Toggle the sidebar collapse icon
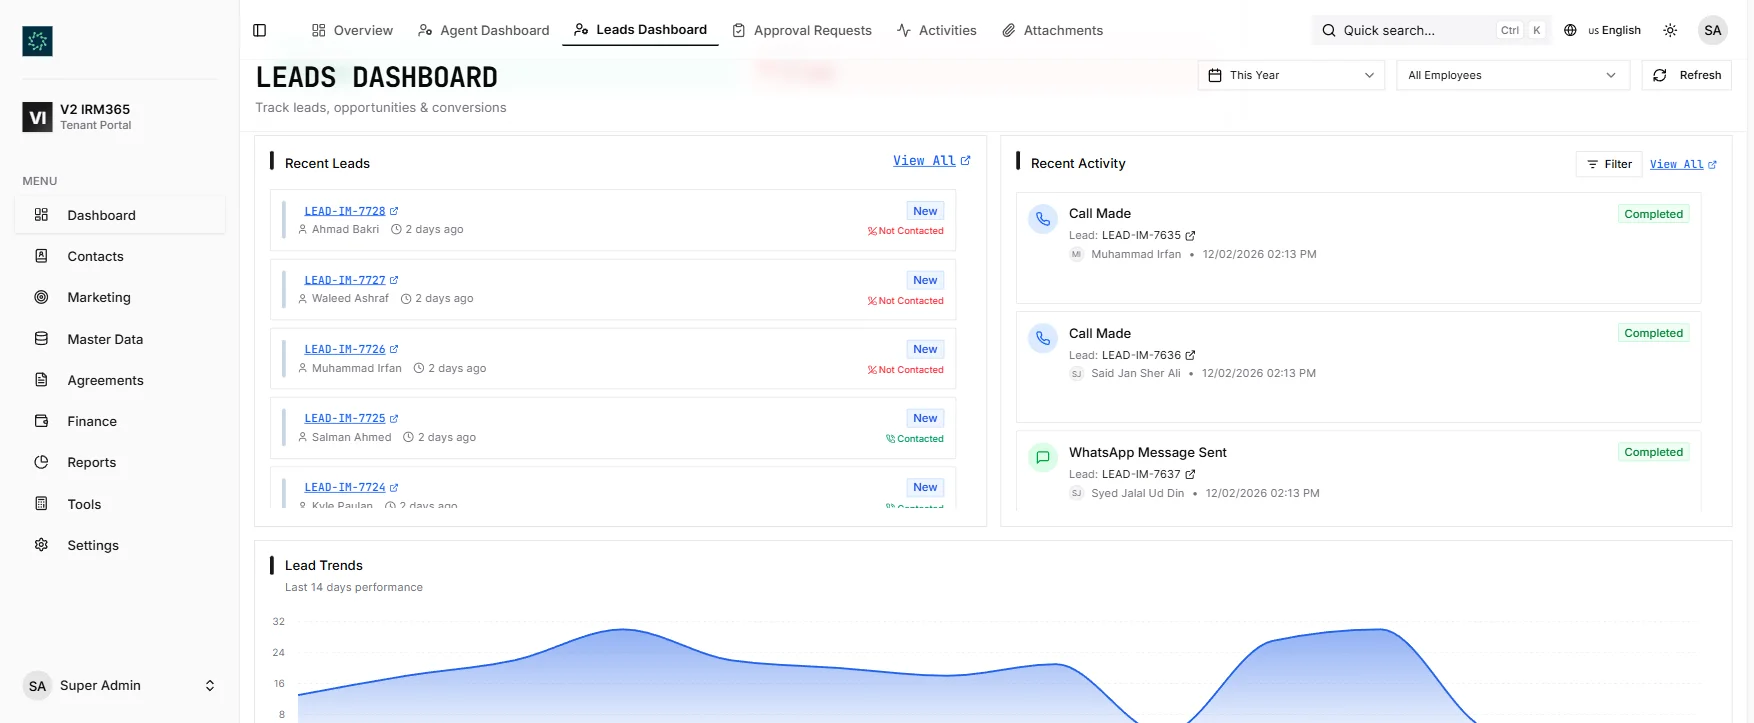 260,30
